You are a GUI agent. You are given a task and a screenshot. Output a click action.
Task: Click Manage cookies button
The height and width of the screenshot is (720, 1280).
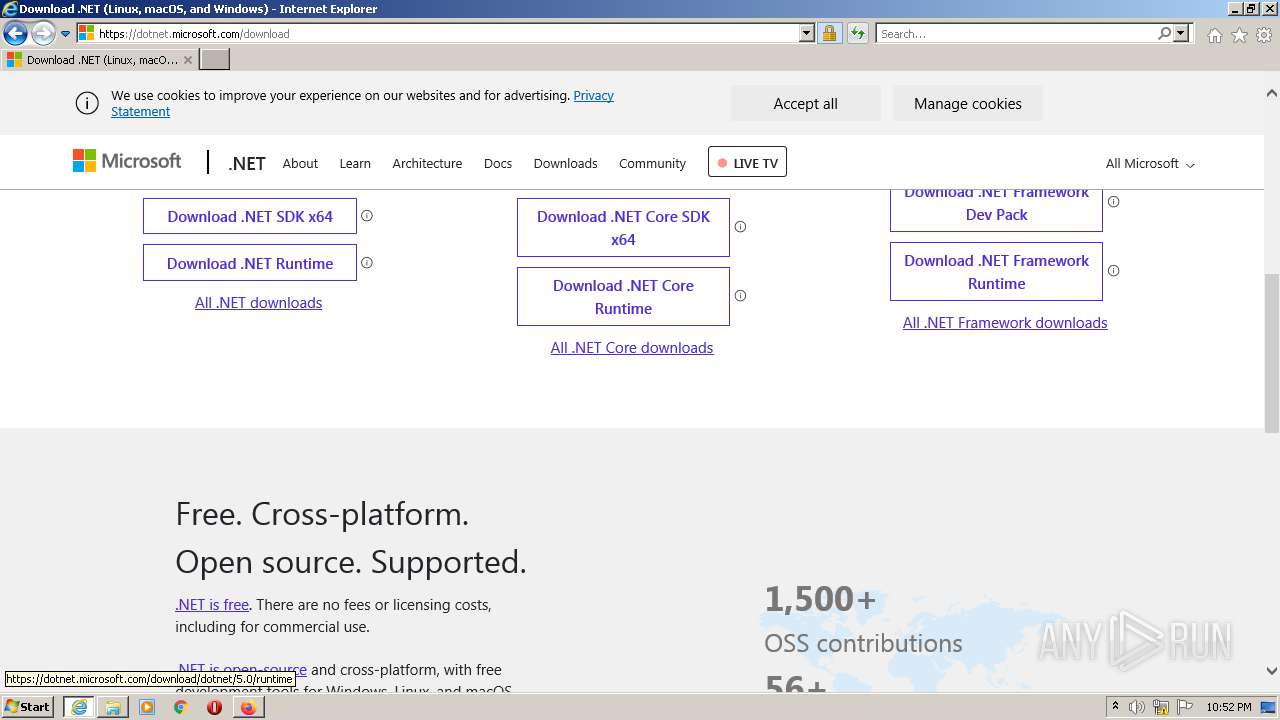pyautogui.click(x=967, y=103)
